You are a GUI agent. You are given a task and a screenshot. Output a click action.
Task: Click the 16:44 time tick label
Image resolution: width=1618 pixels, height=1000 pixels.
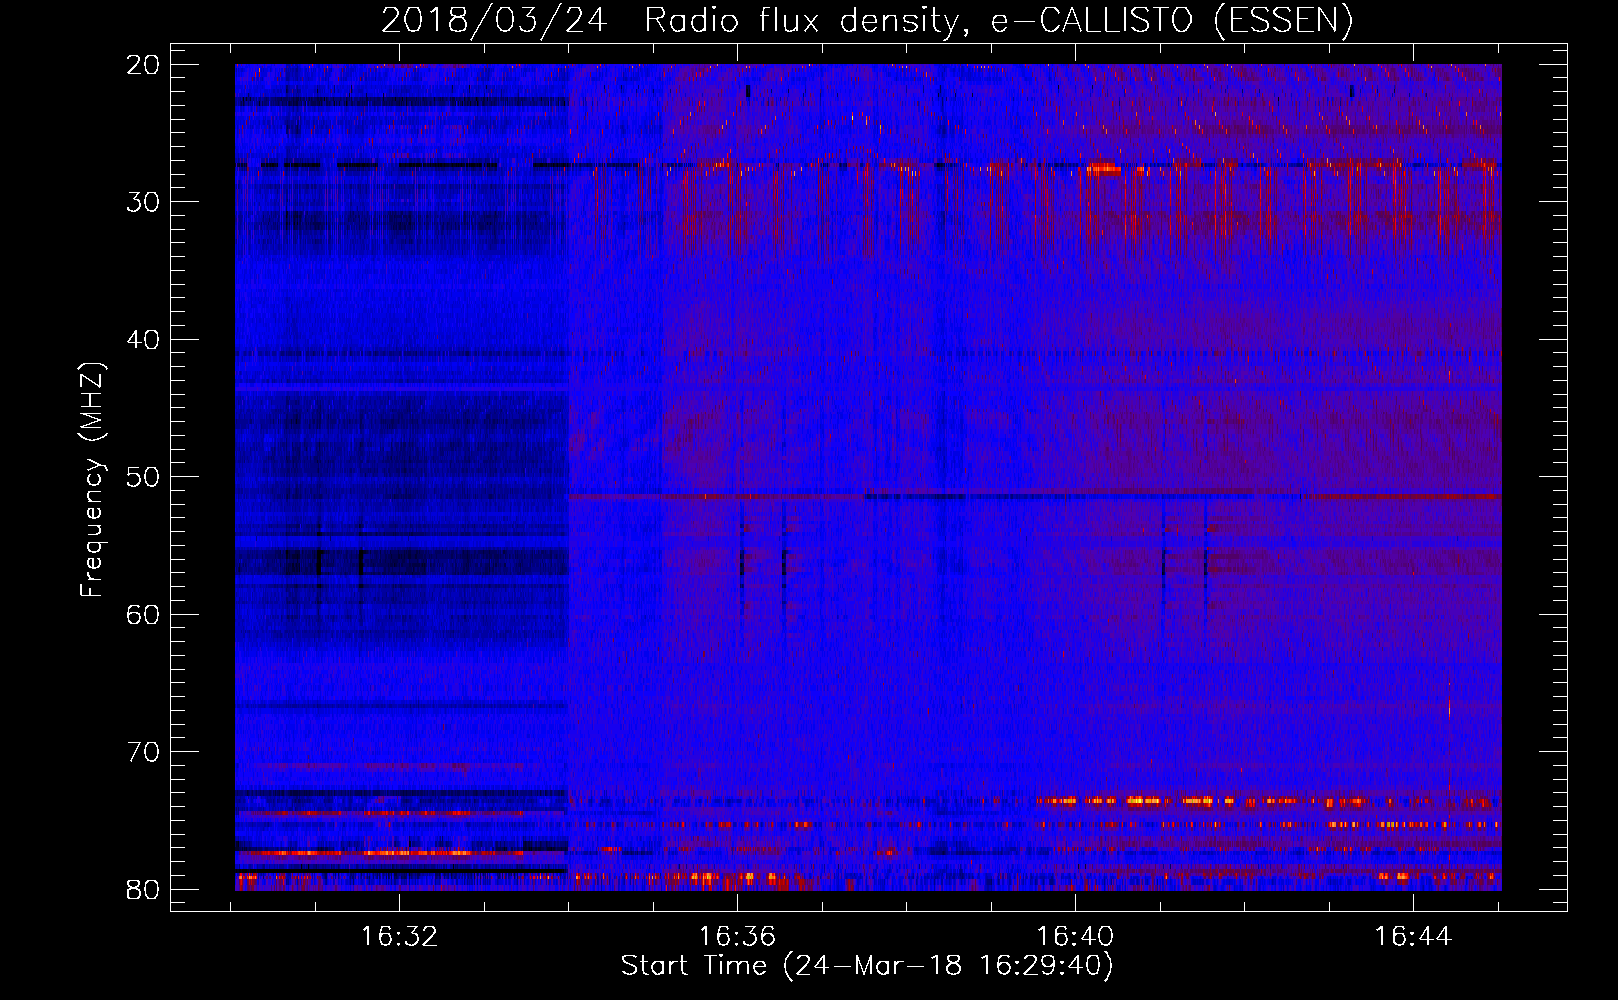tap(1413, 937)
